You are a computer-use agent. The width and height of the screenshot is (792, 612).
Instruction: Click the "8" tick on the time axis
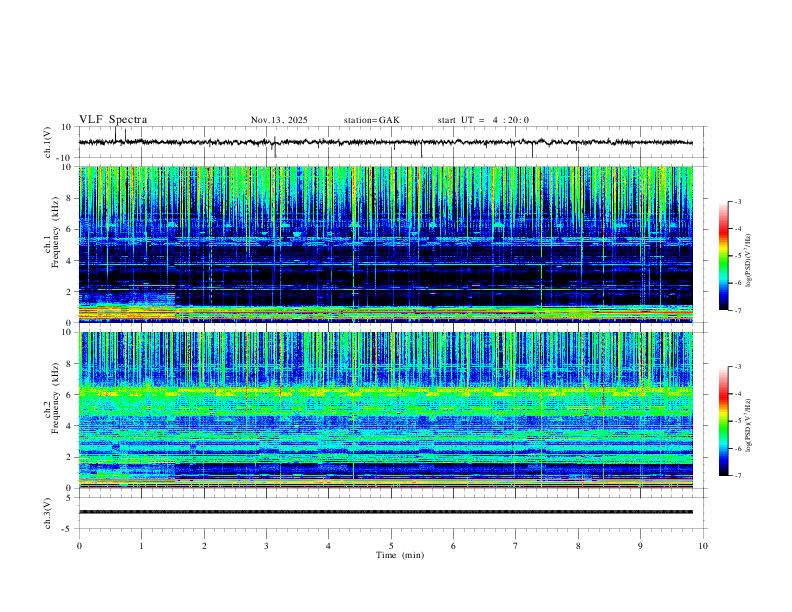pos(578,546)
